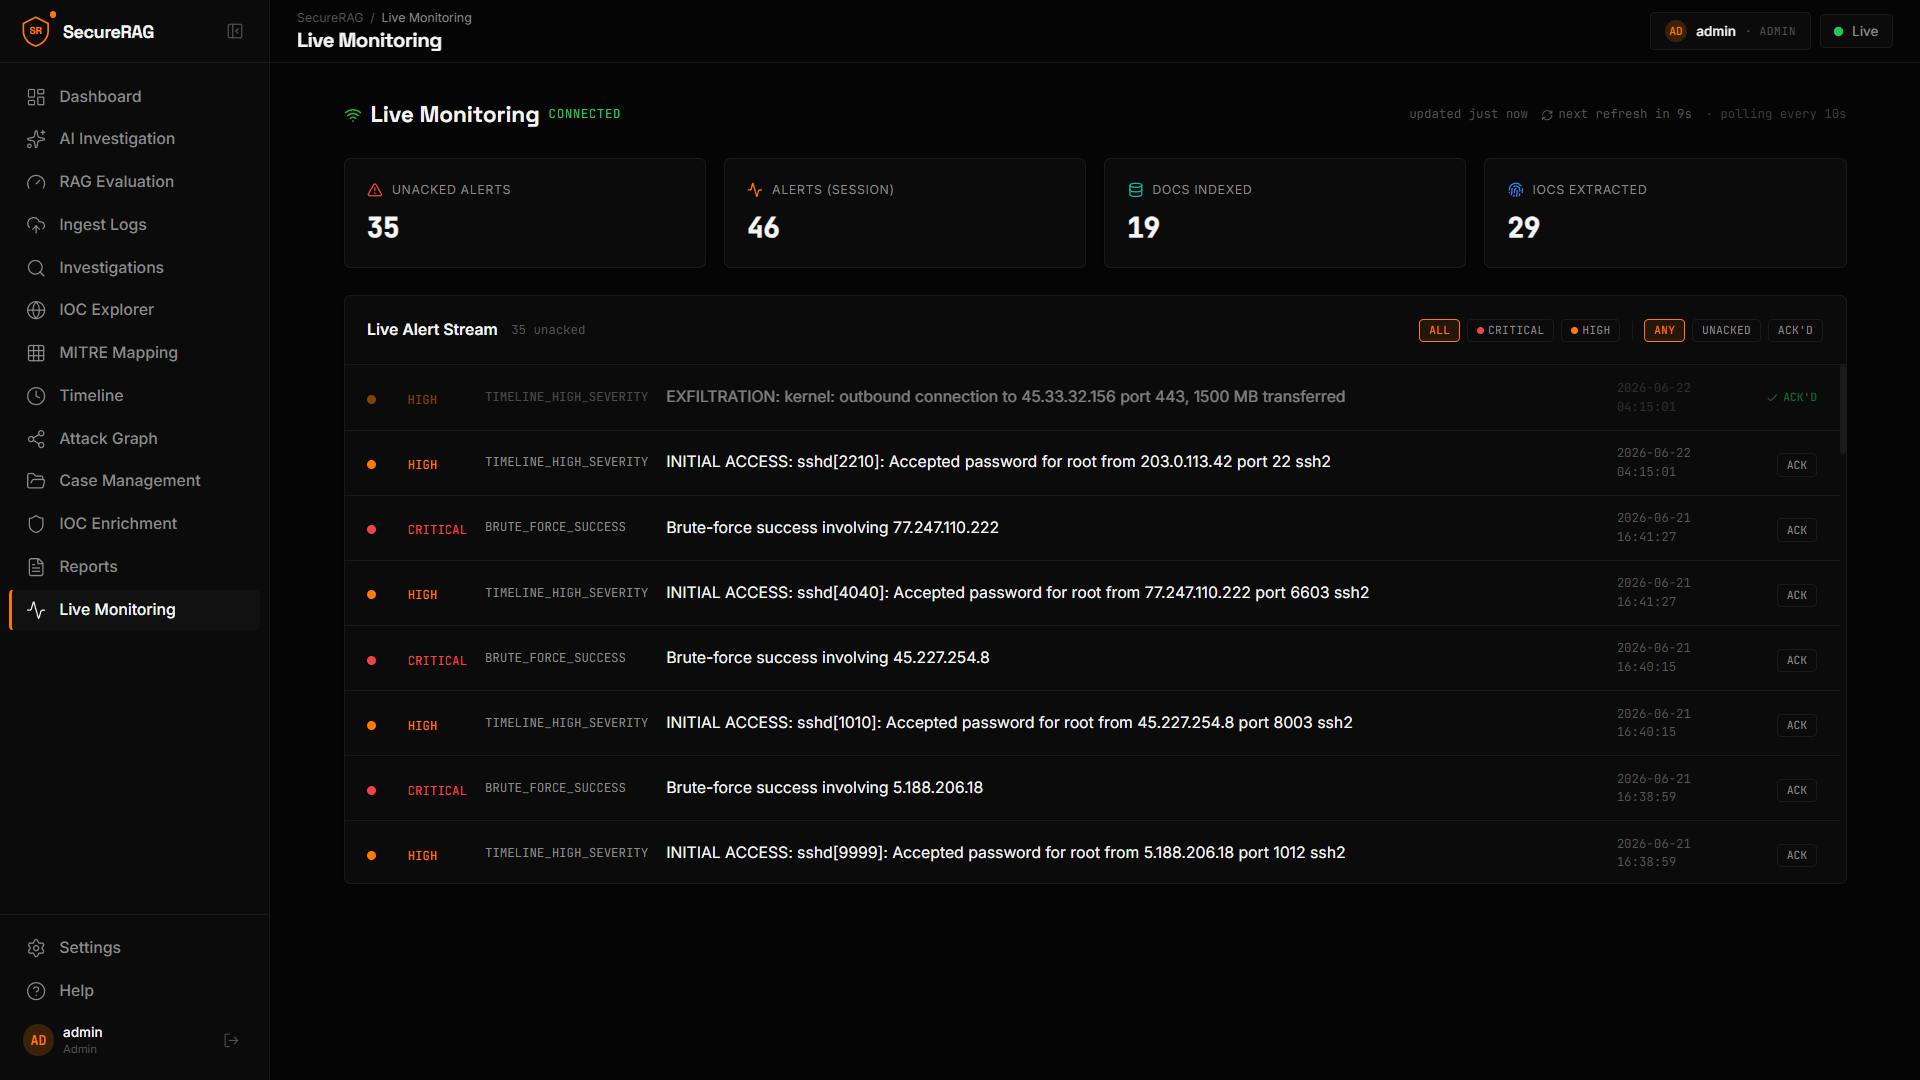Click the Docs Indexed database icon
Screen dimensions: 1920x1080
click(x=1135, y=190)
